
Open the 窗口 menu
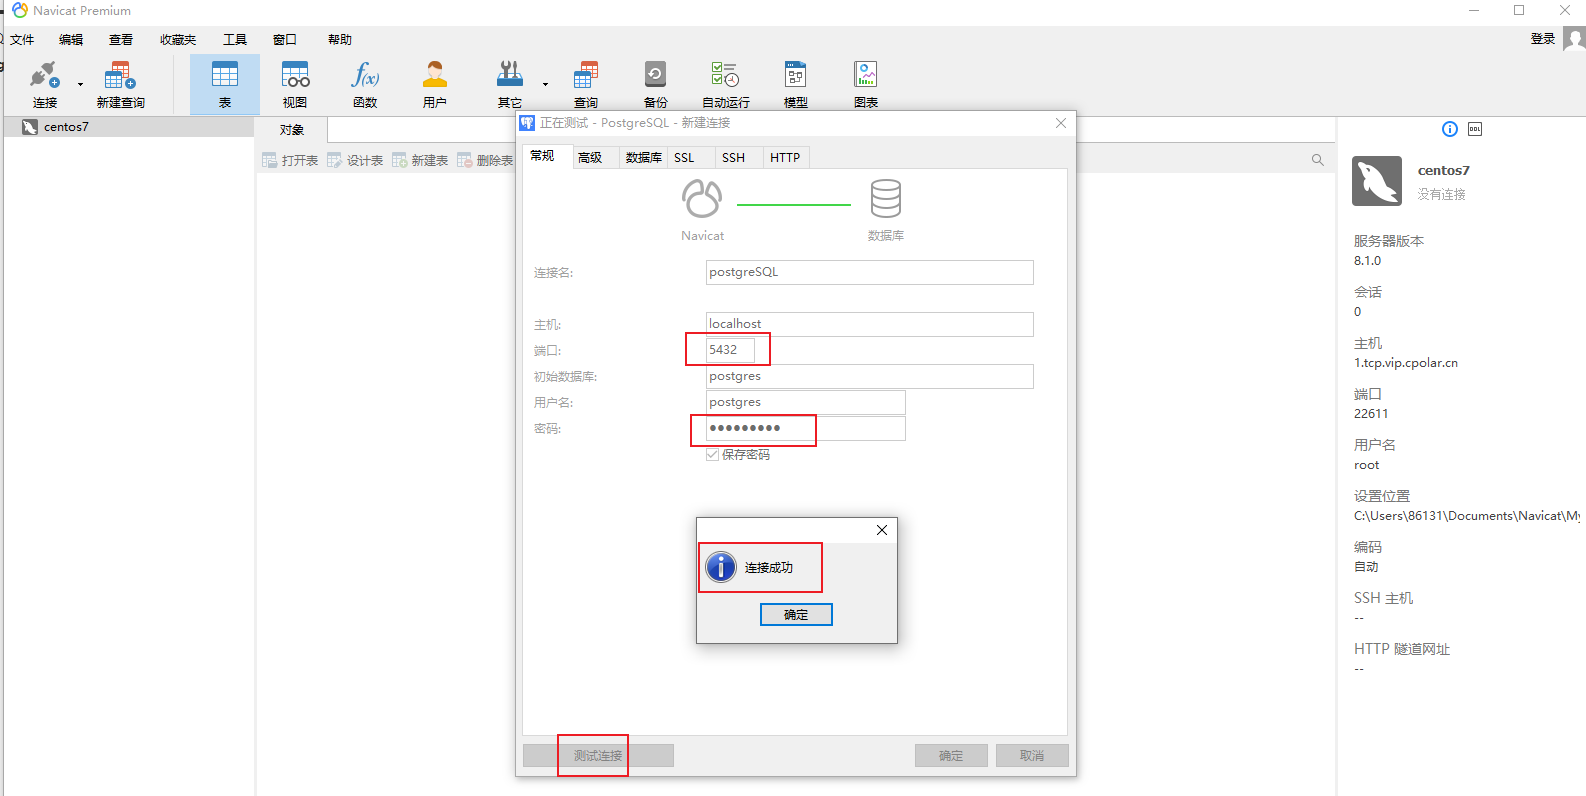tap(285, 40)
